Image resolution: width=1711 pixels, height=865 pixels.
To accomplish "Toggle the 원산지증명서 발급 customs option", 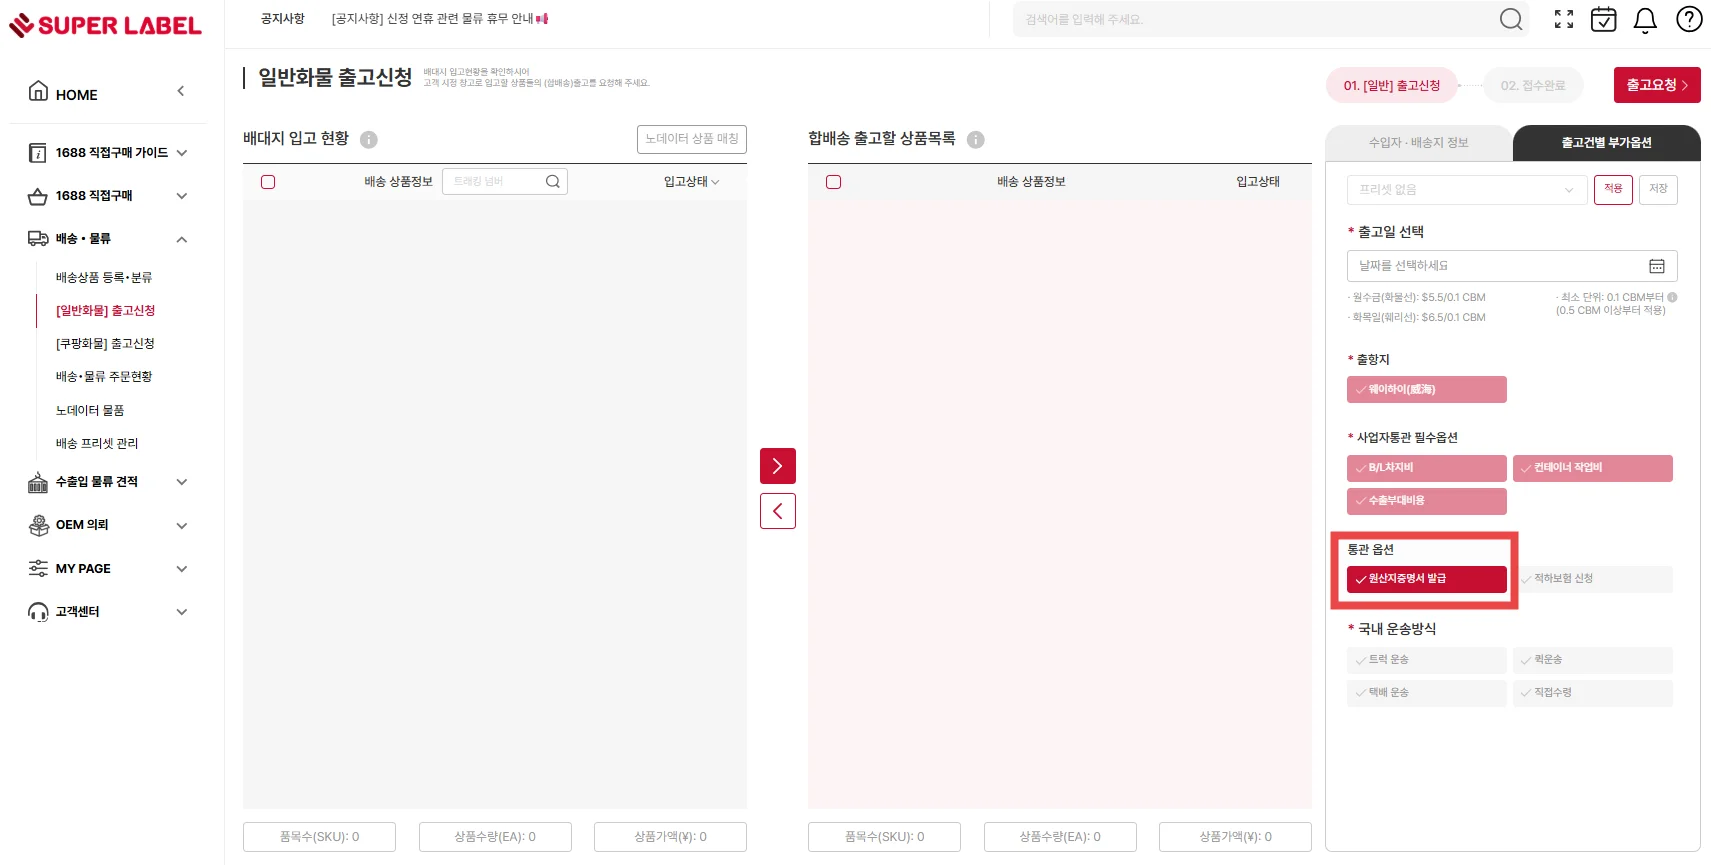I will coord(1427,579).
